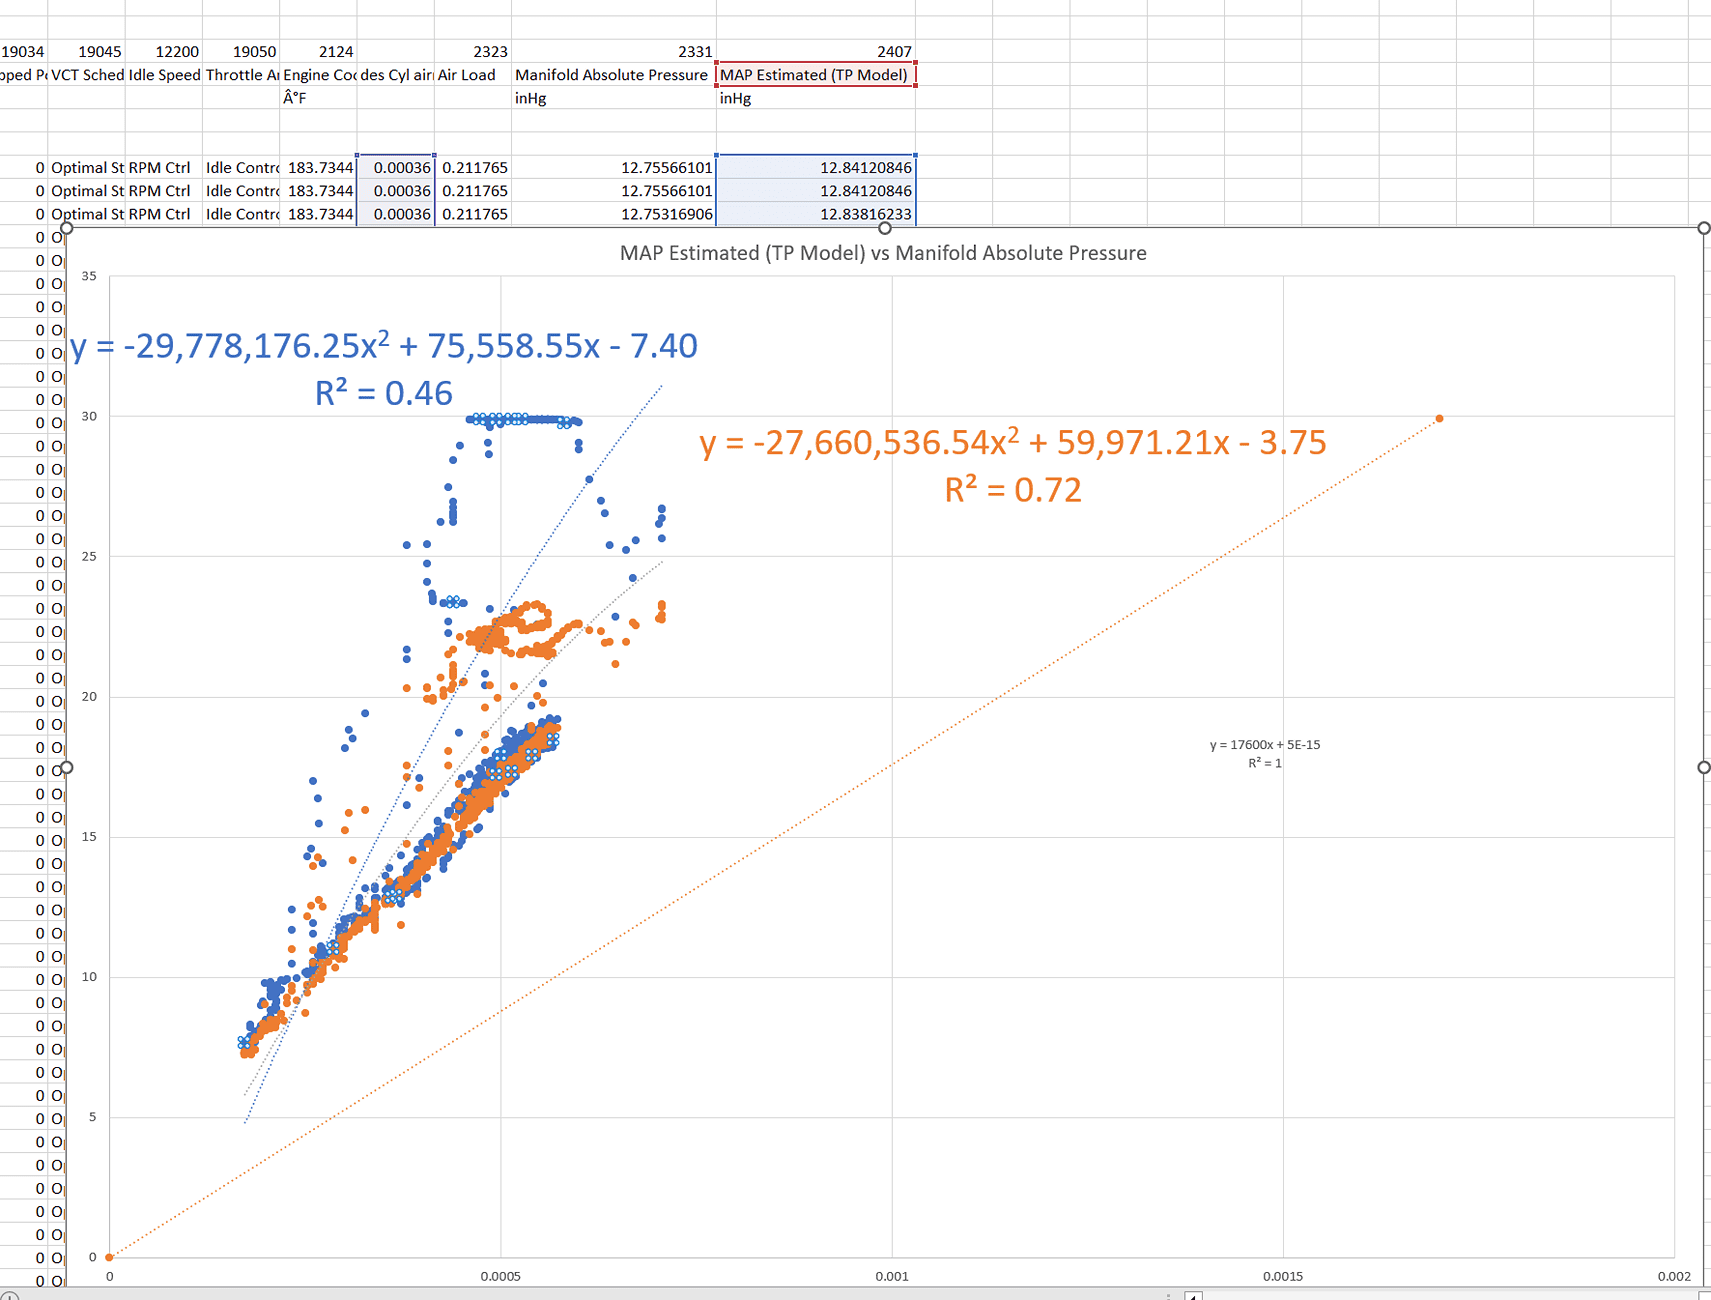The width and height of the screenshot is (1711, 1300).
Task: Select the long orange dotted linear trendline
Action: click(x=775, y=838)
